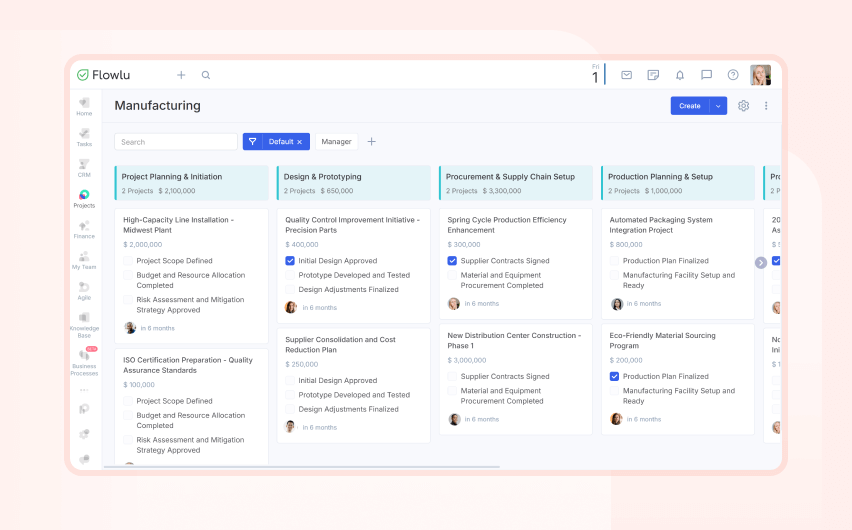The width and height of the screenshot is (852, 530).
Task: Open board settings gear icon
Action: pos(743,106)
